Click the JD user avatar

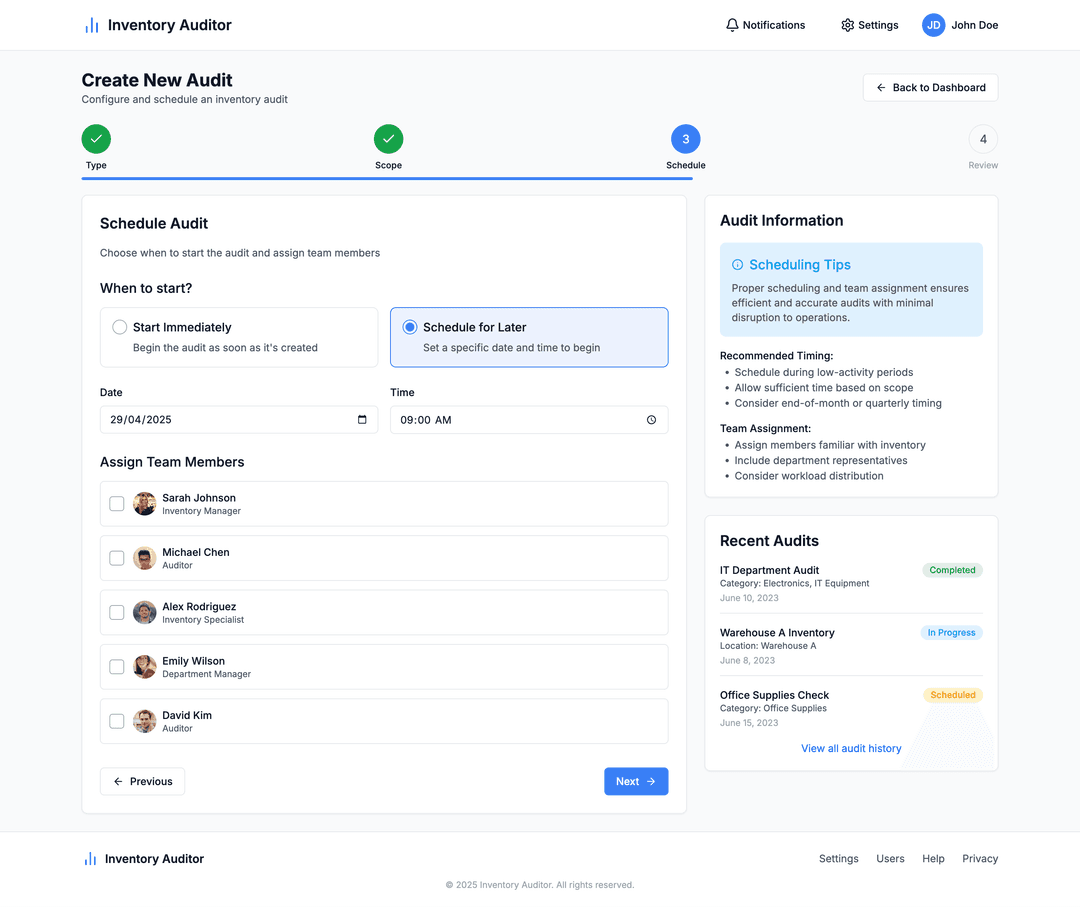pyautogui.click(x=933, y=25)
